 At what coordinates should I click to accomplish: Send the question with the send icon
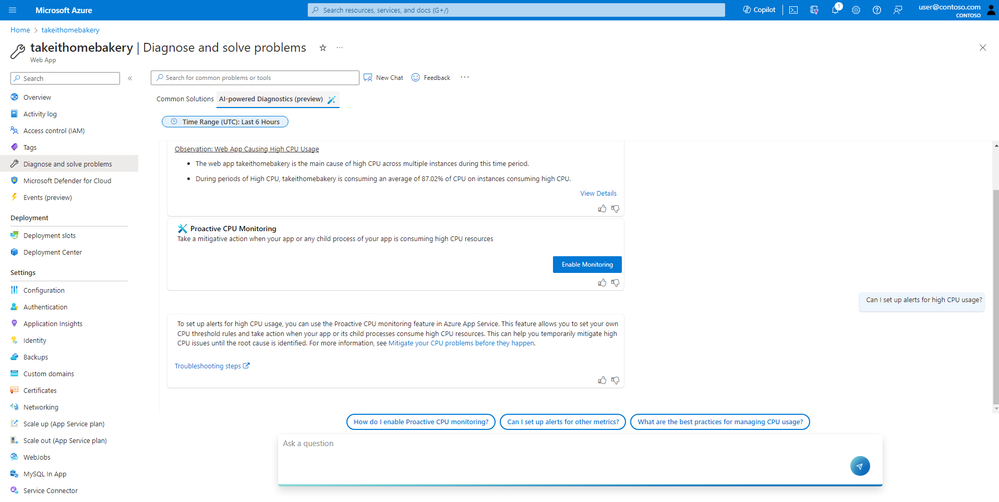pos(859,466)
